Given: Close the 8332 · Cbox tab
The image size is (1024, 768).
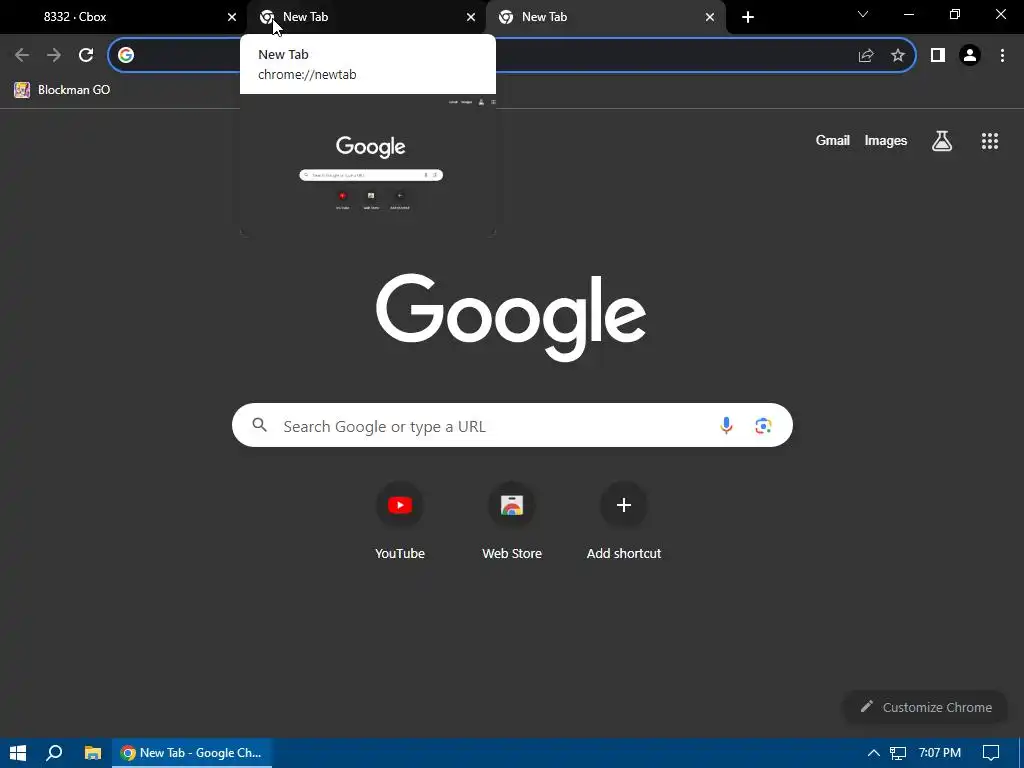Looking at the screenshot, I should tap(232, 17).
